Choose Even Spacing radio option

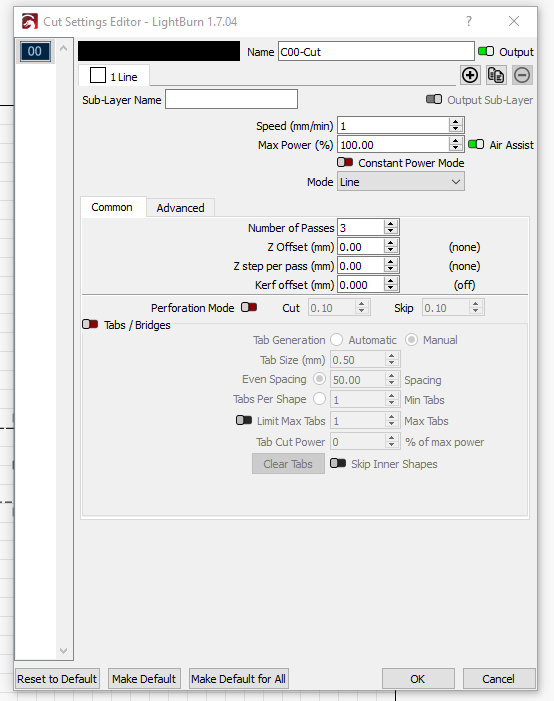click(319, 379)
